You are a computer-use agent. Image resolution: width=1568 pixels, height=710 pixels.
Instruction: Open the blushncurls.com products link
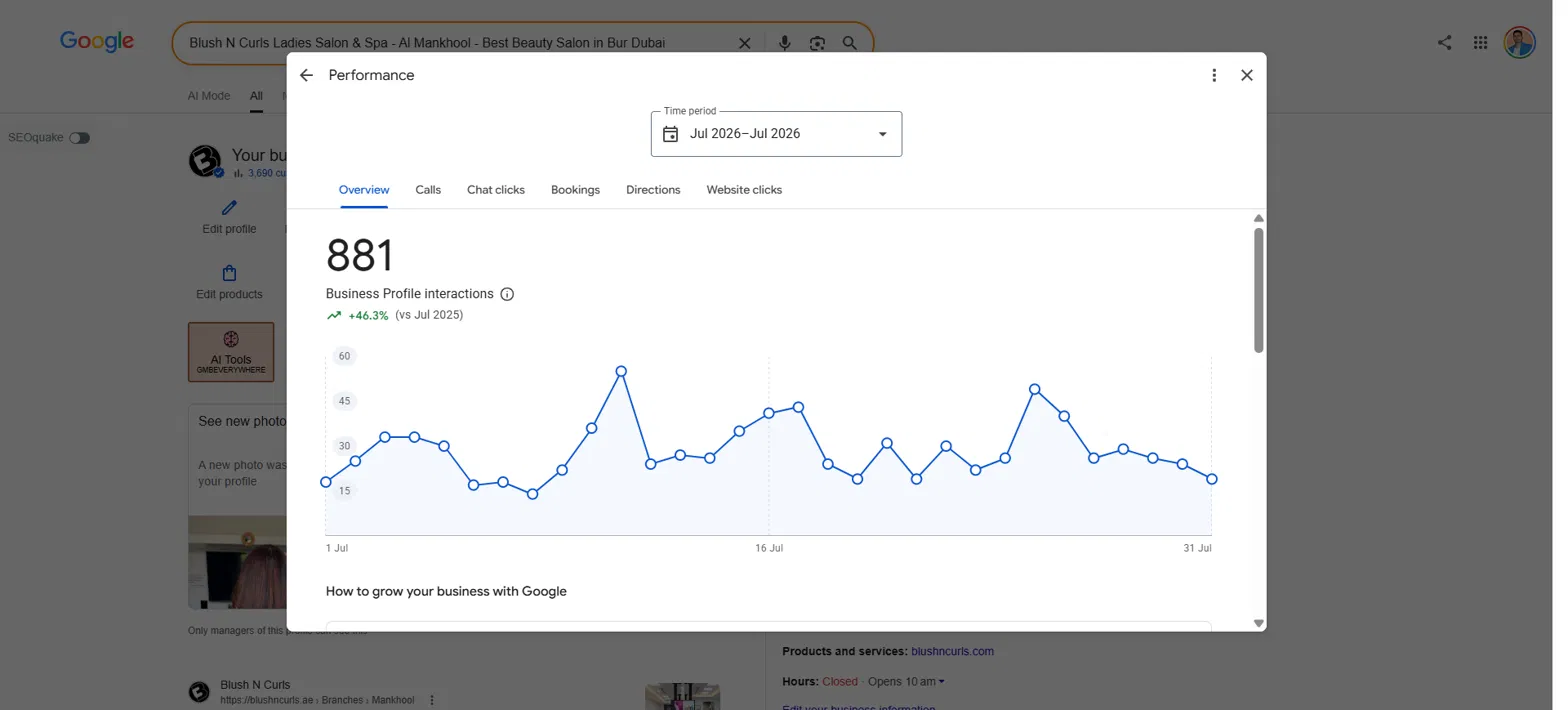(952, 651)
